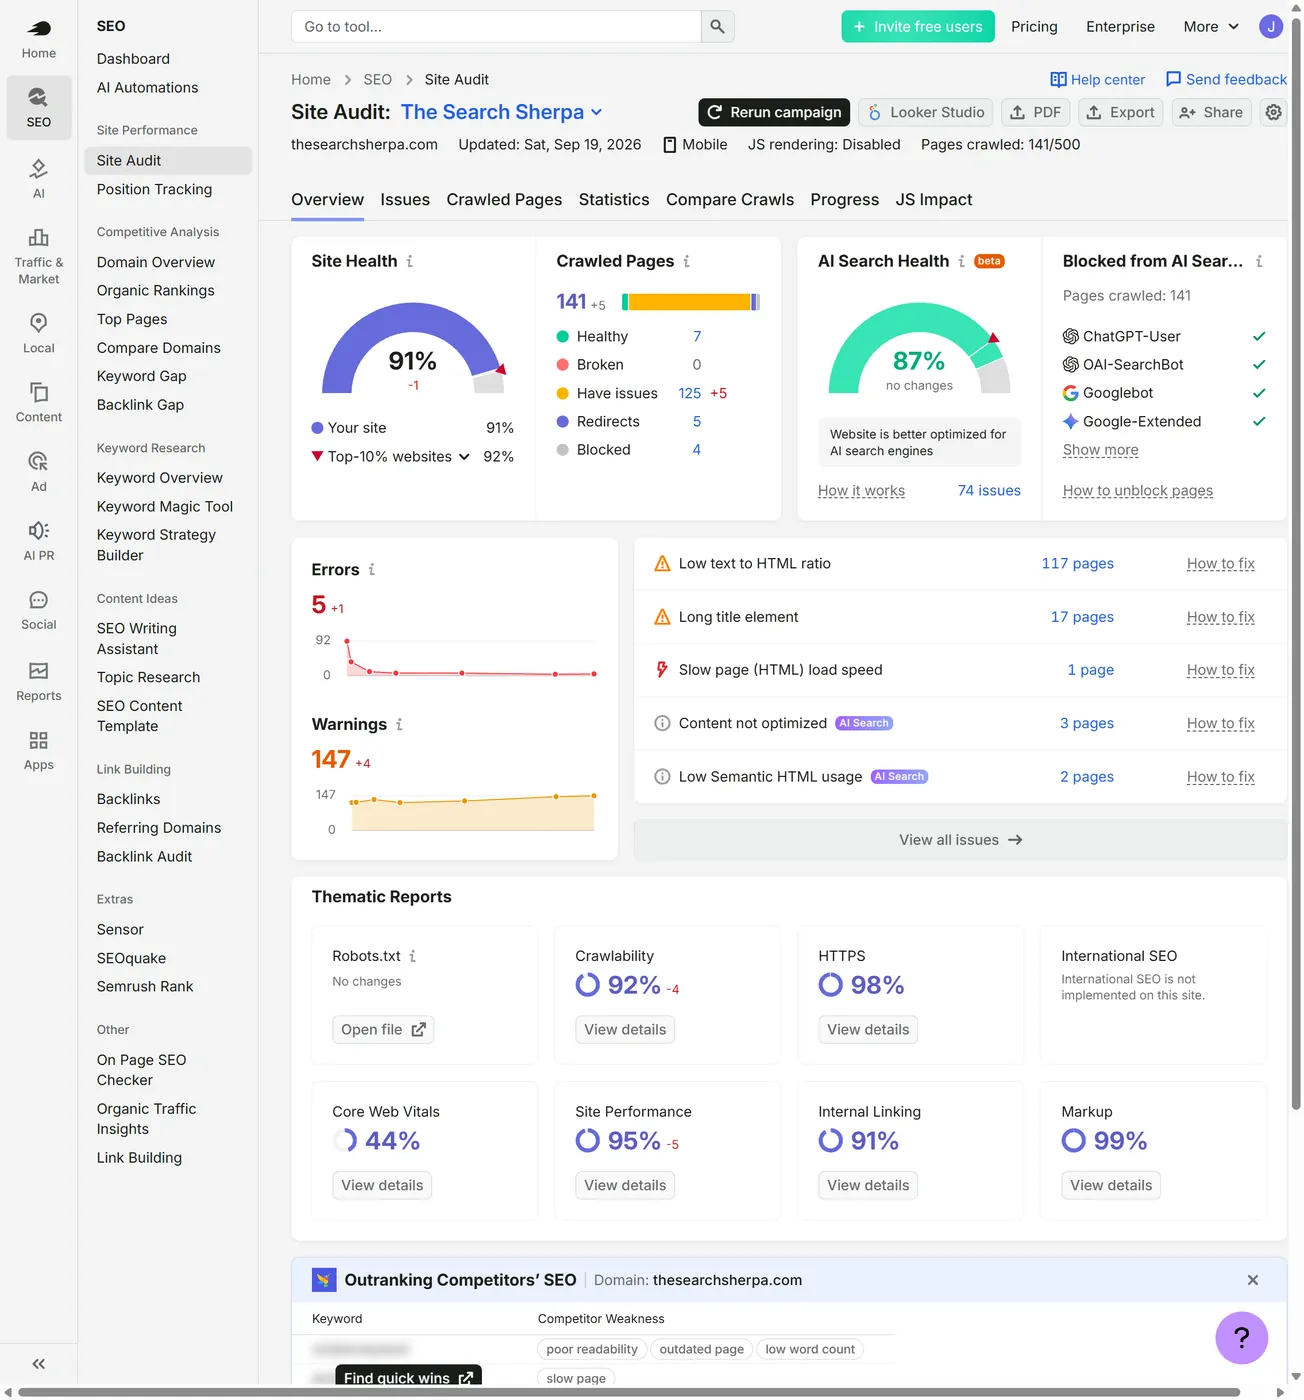Switch to the JS Impact tab
This screenshot has width=1304, height=1400.
click(x=934, y=200)
